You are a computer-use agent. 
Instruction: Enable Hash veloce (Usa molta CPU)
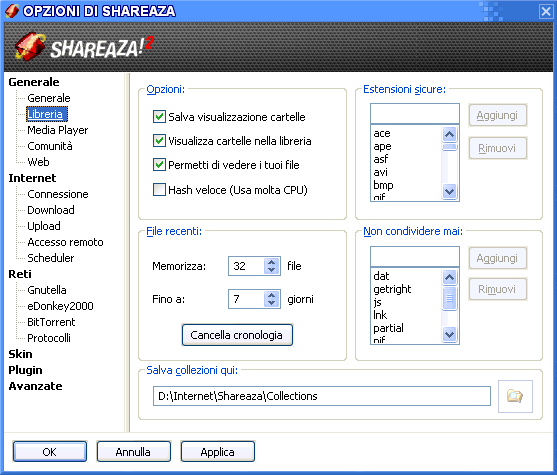(x=159, y=189)
